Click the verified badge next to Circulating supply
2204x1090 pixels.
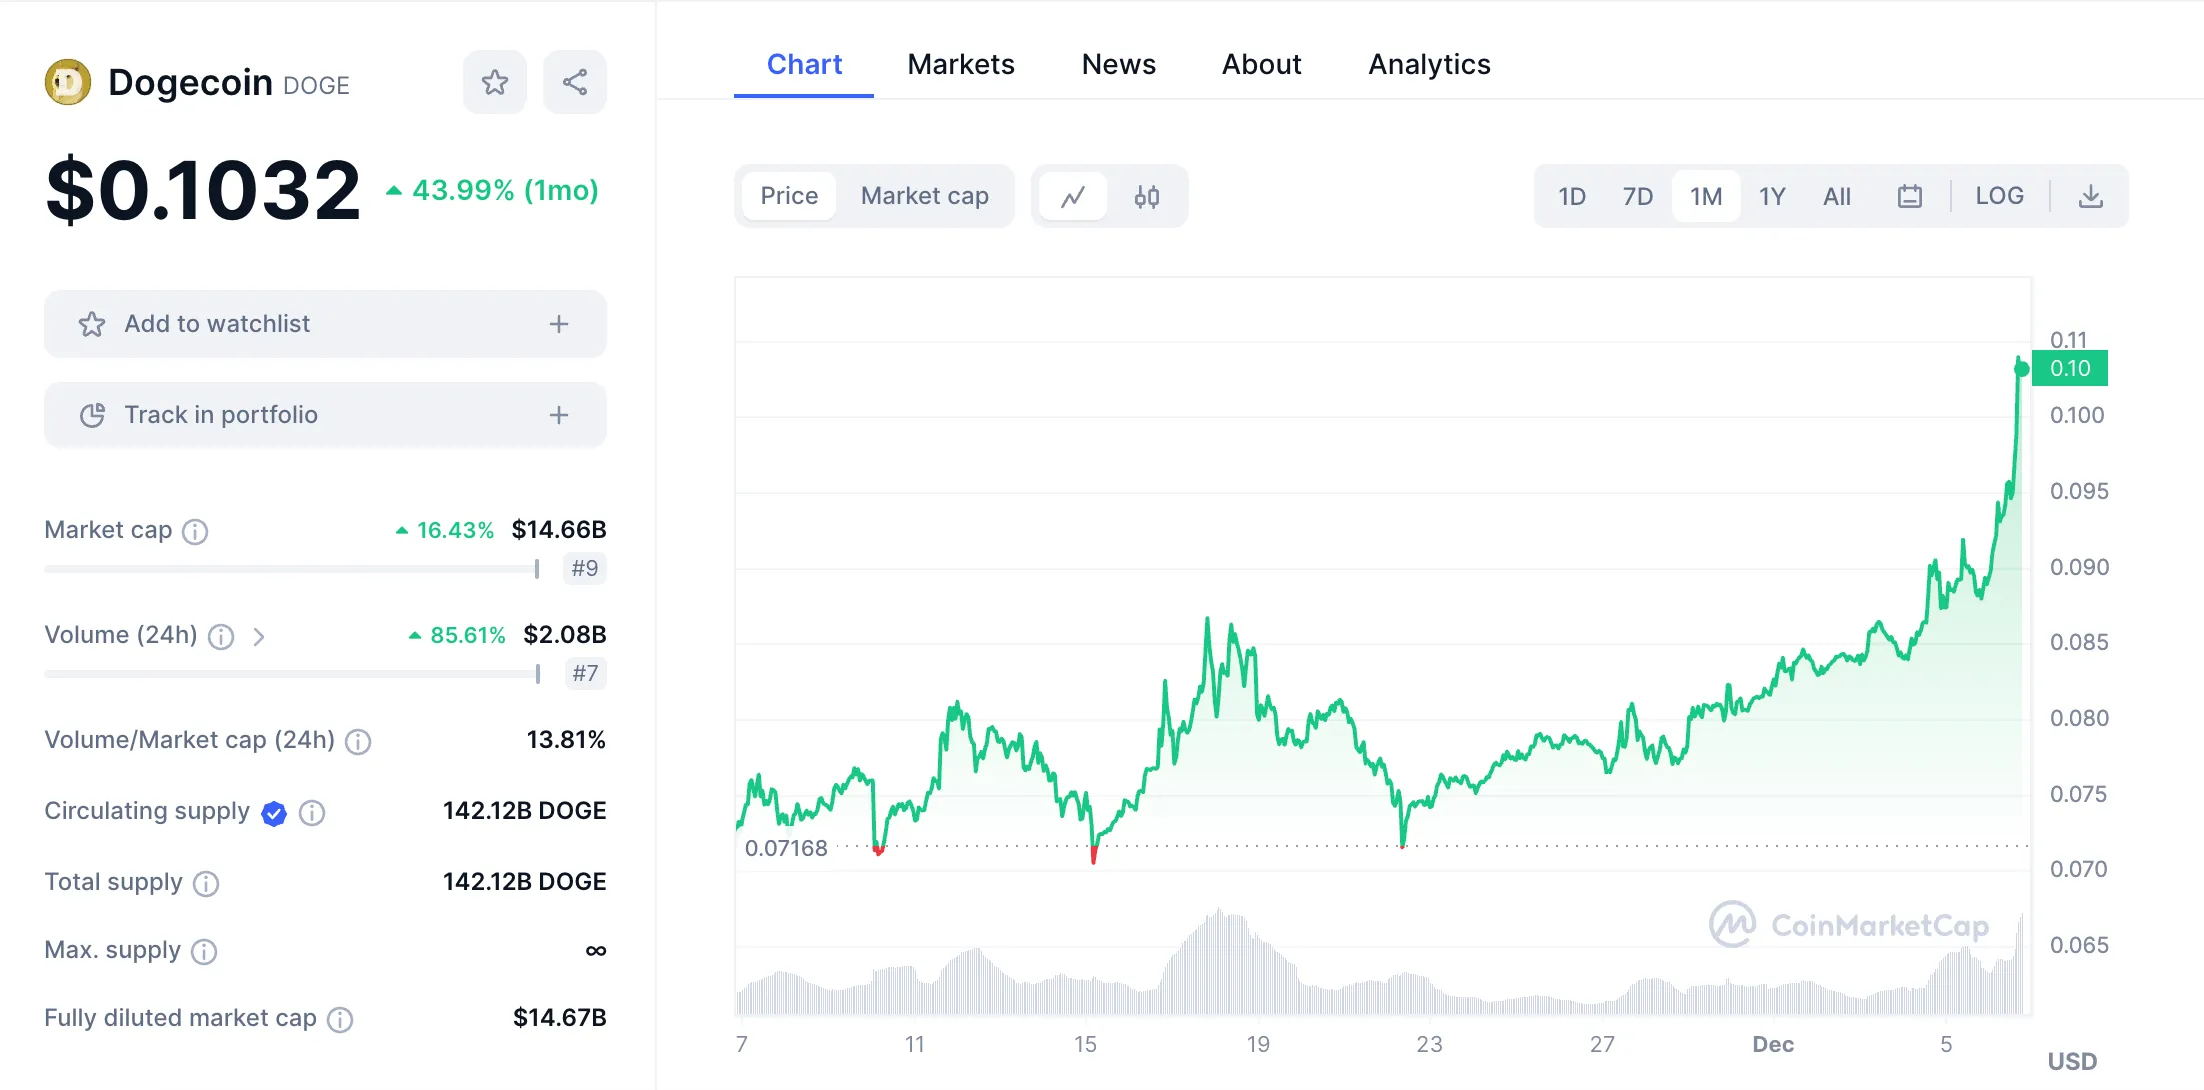[273, 813]
